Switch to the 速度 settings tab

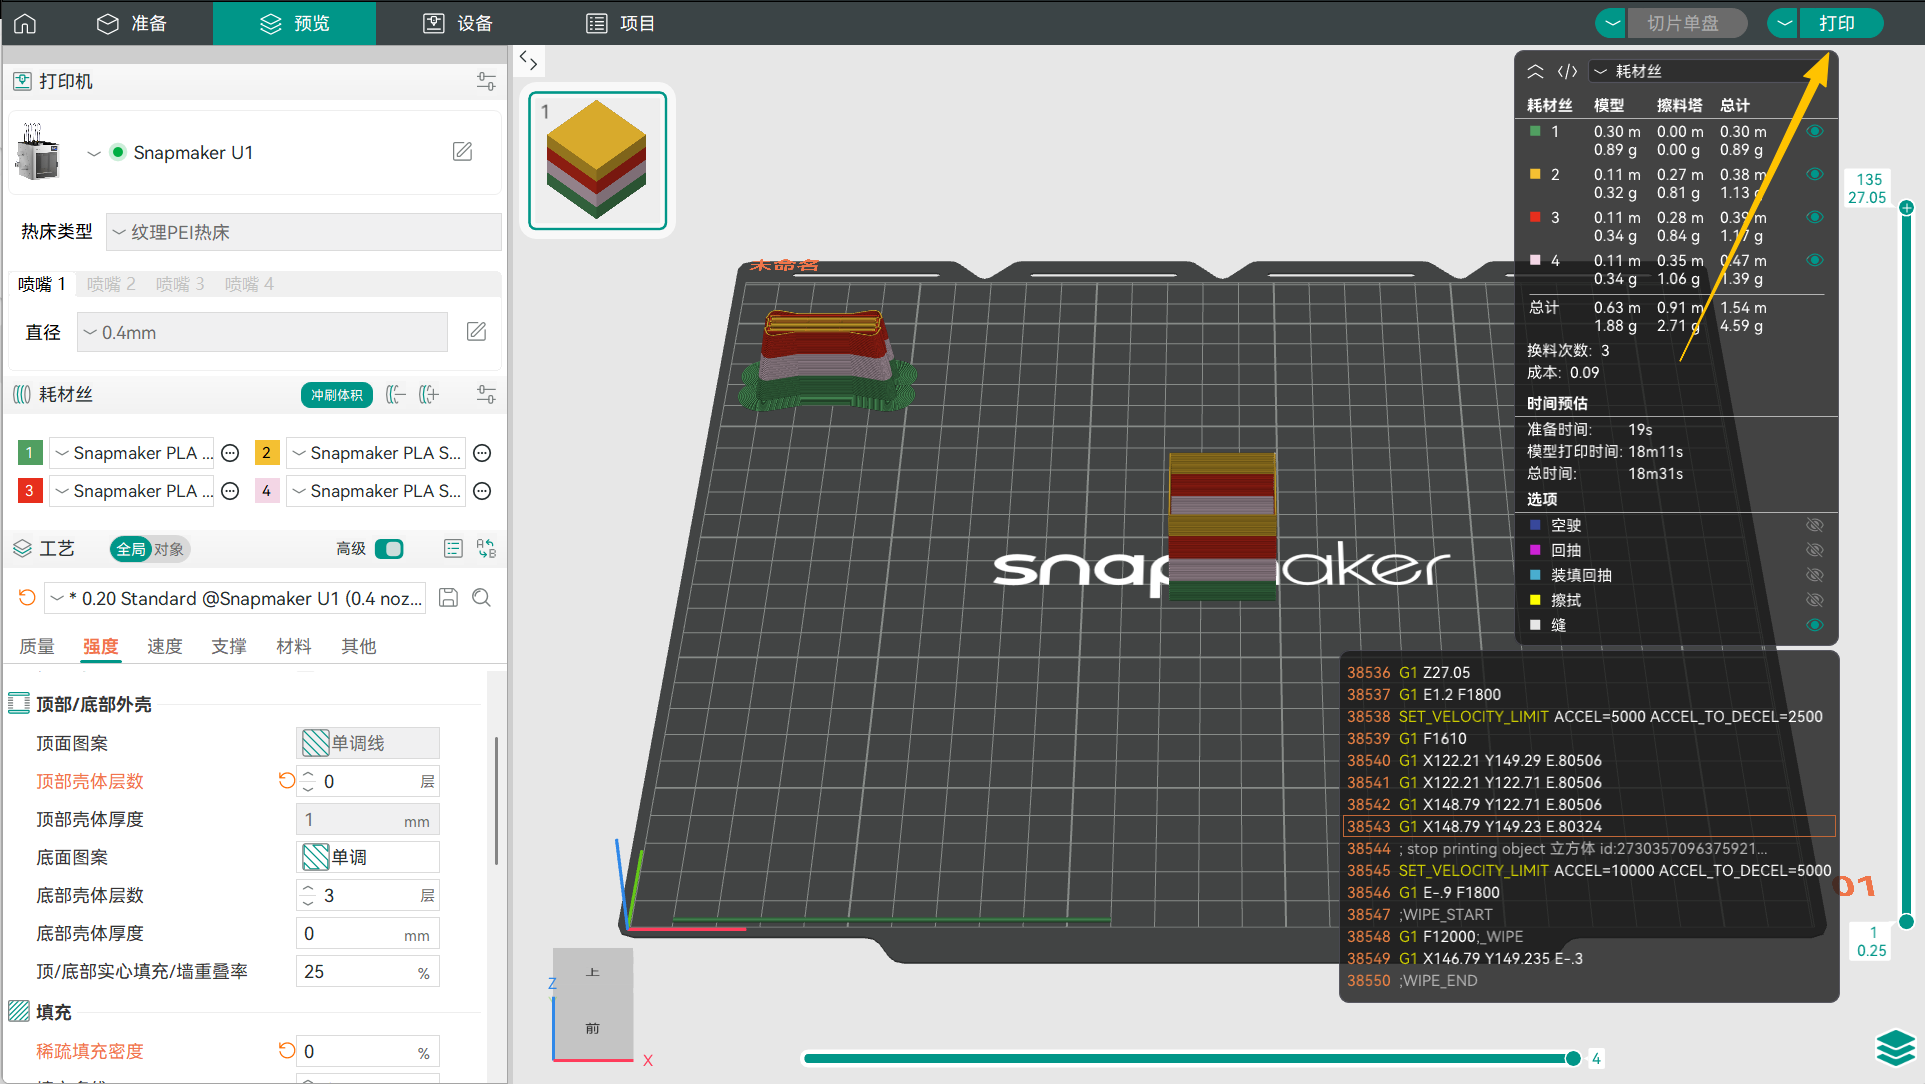[164, 646]
